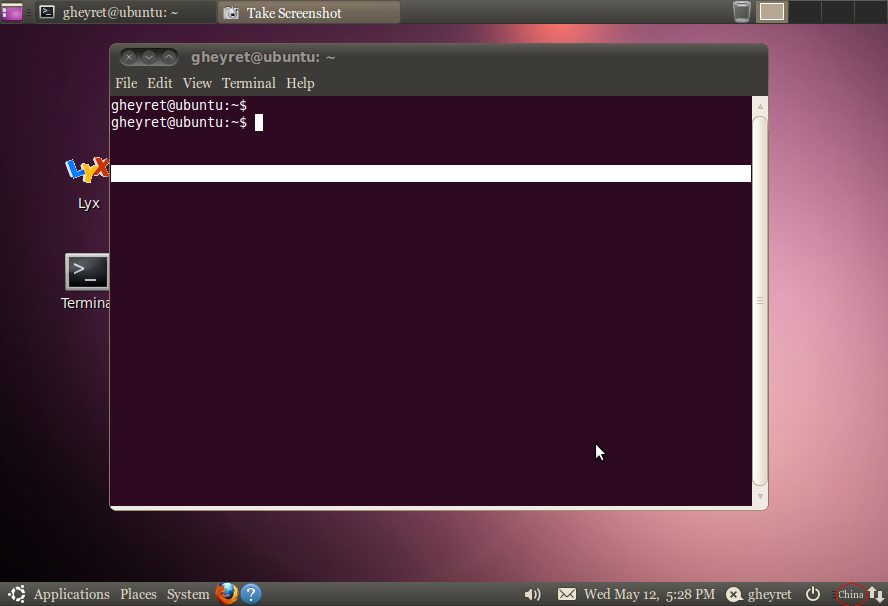Click the date and time clock

[x=649, y=594]
